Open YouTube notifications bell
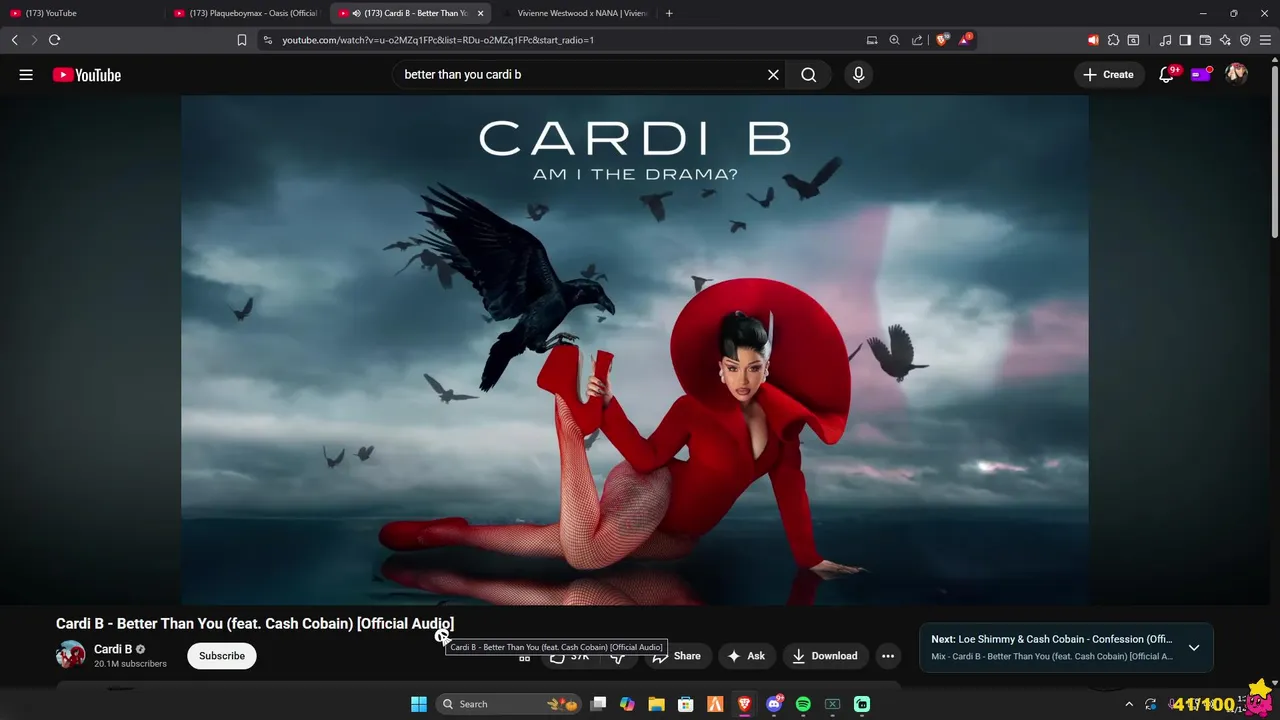1280x720 pixels. point(1166,75)
